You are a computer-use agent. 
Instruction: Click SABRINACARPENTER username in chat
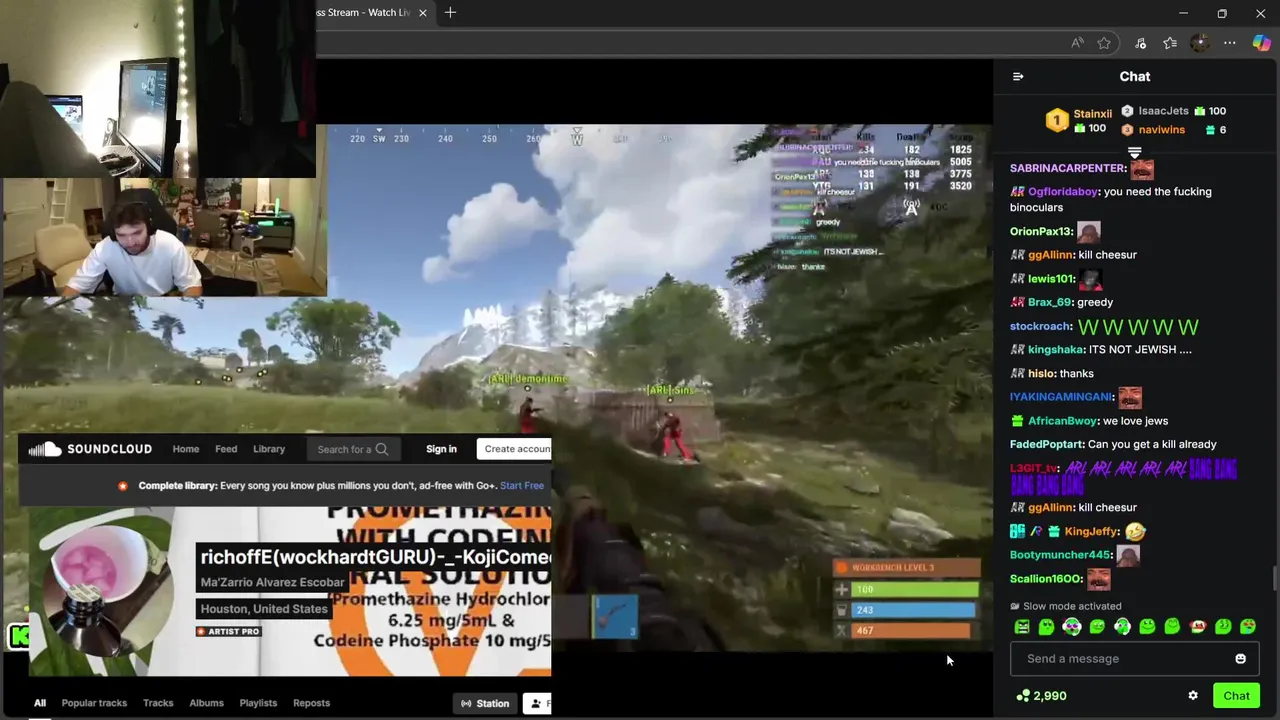(x=1067, y=168)
